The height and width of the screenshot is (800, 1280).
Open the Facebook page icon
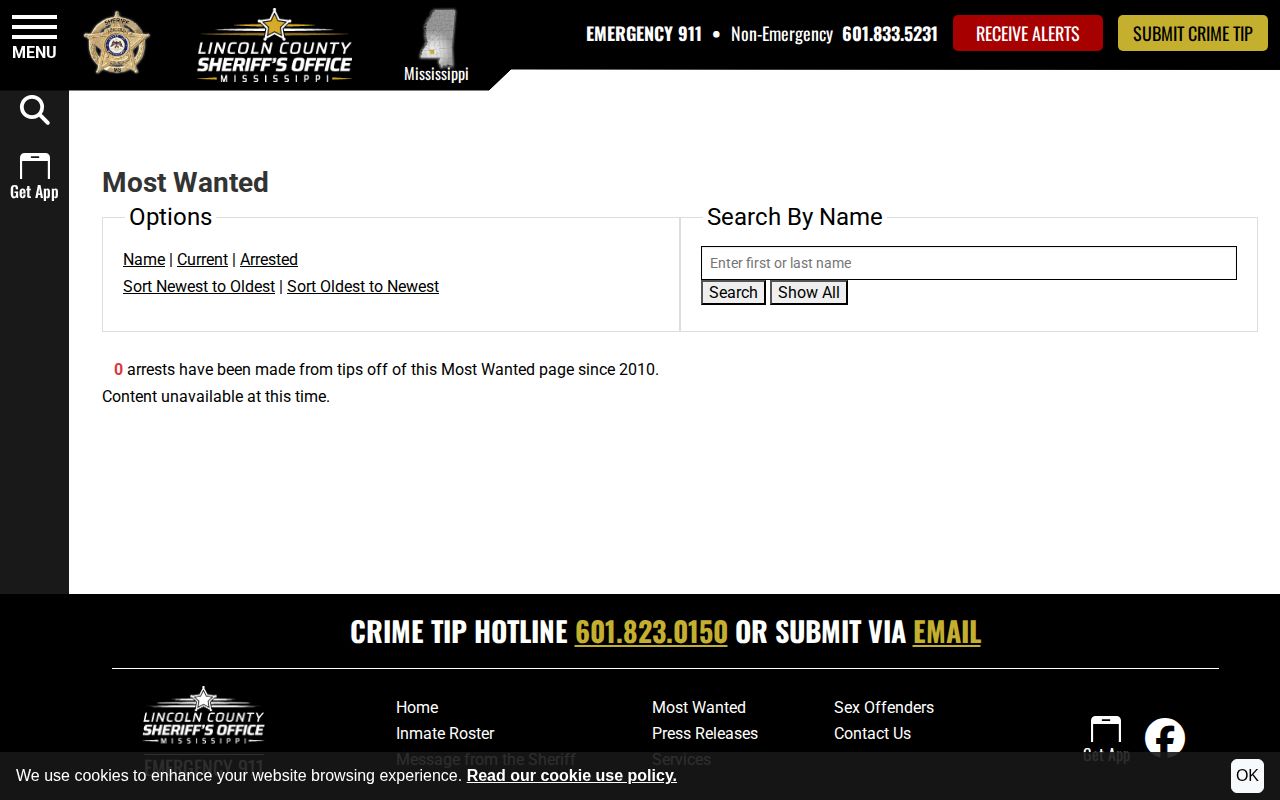(x=1165, y=738)
